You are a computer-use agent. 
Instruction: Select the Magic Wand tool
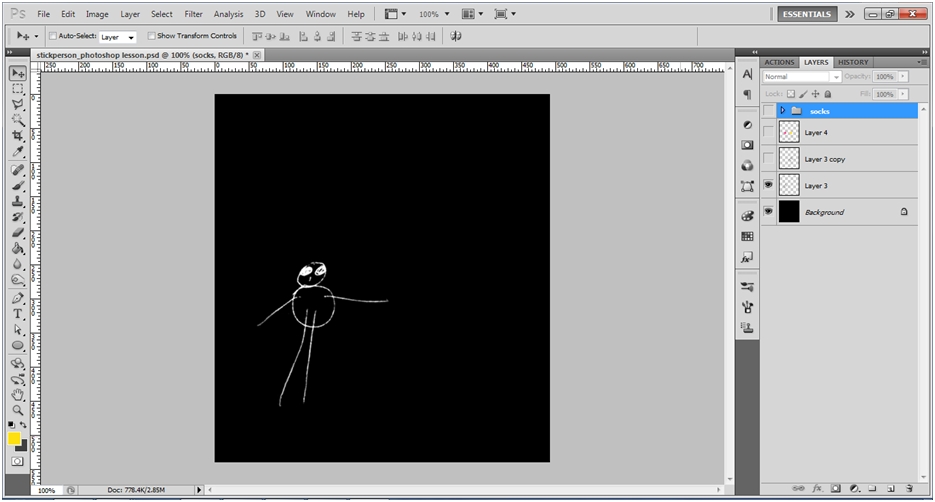(18, 120)
